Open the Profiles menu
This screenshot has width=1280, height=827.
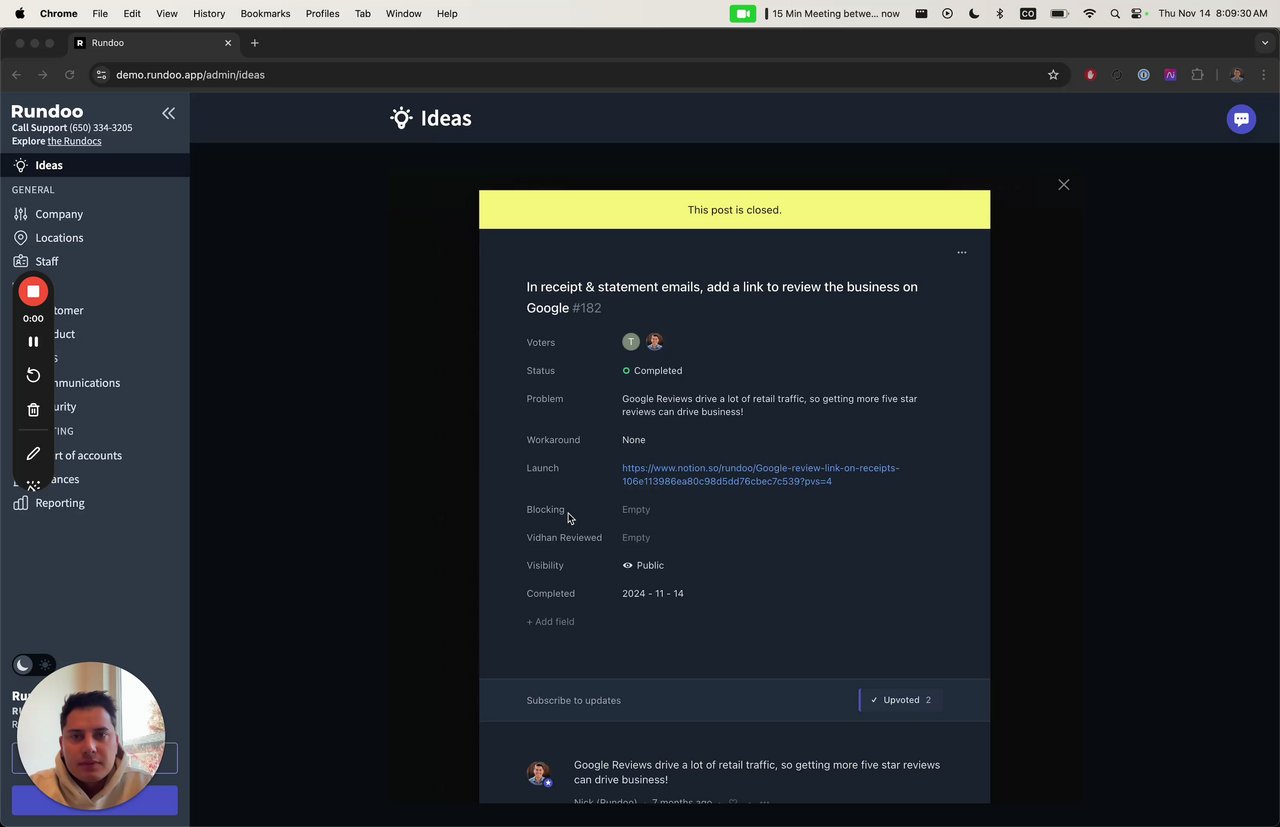[322, 14]
